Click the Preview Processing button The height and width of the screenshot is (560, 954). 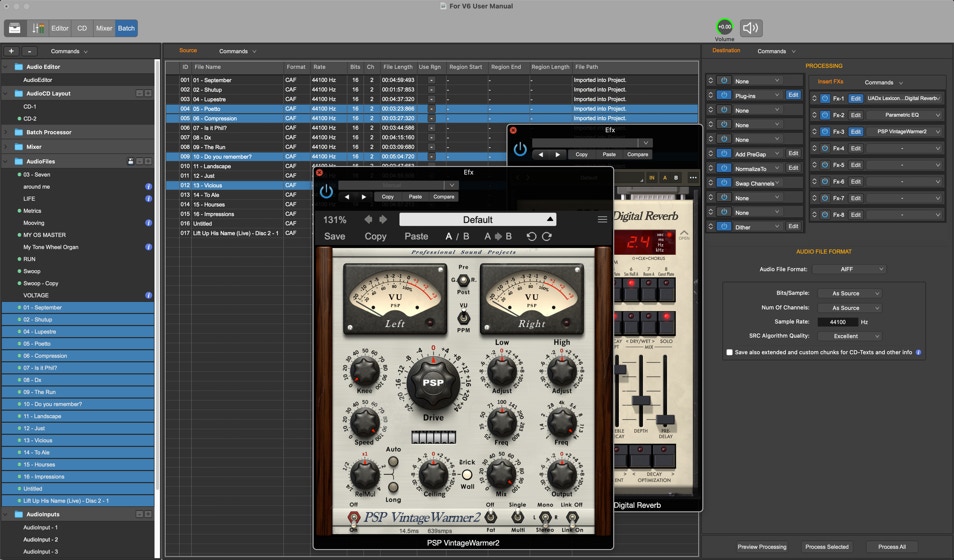tap(761, 547)
